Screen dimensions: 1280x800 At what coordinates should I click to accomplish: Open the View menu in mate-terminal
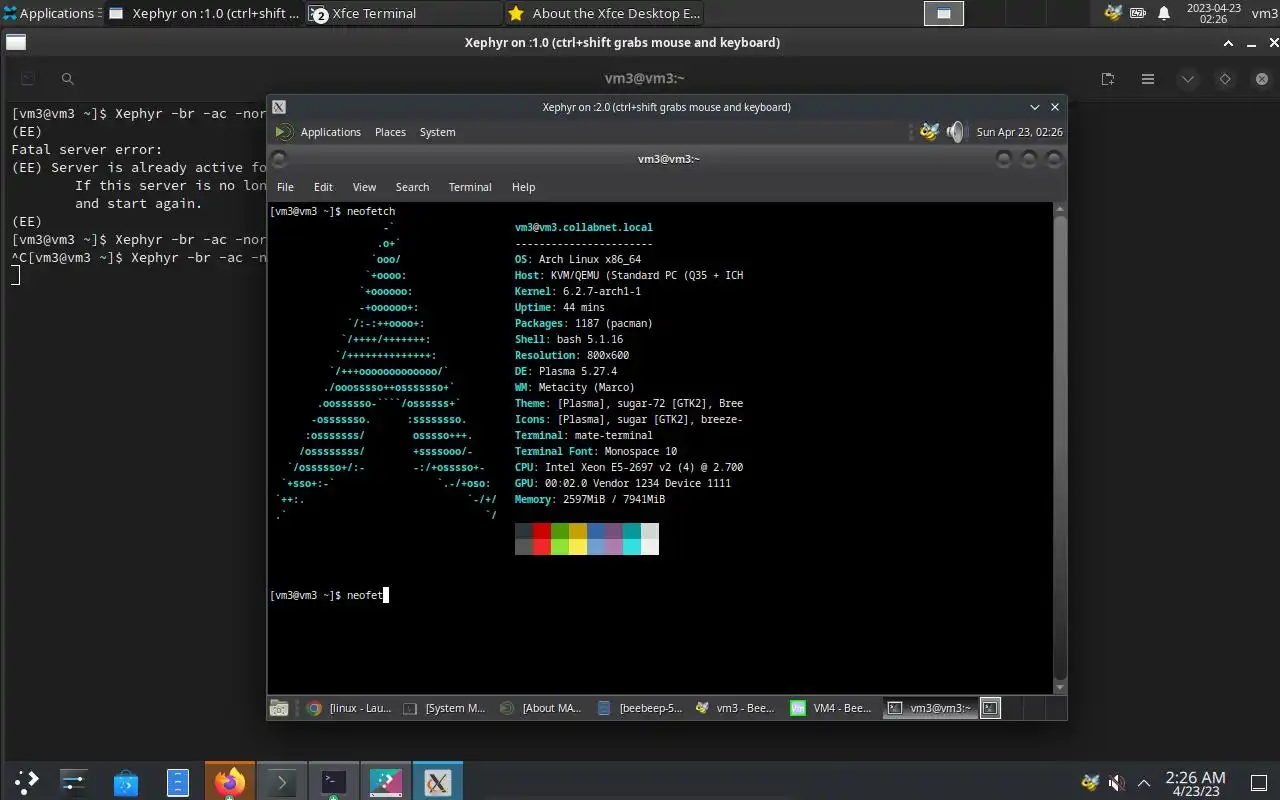pyautogui.click(x=364, y=187)
